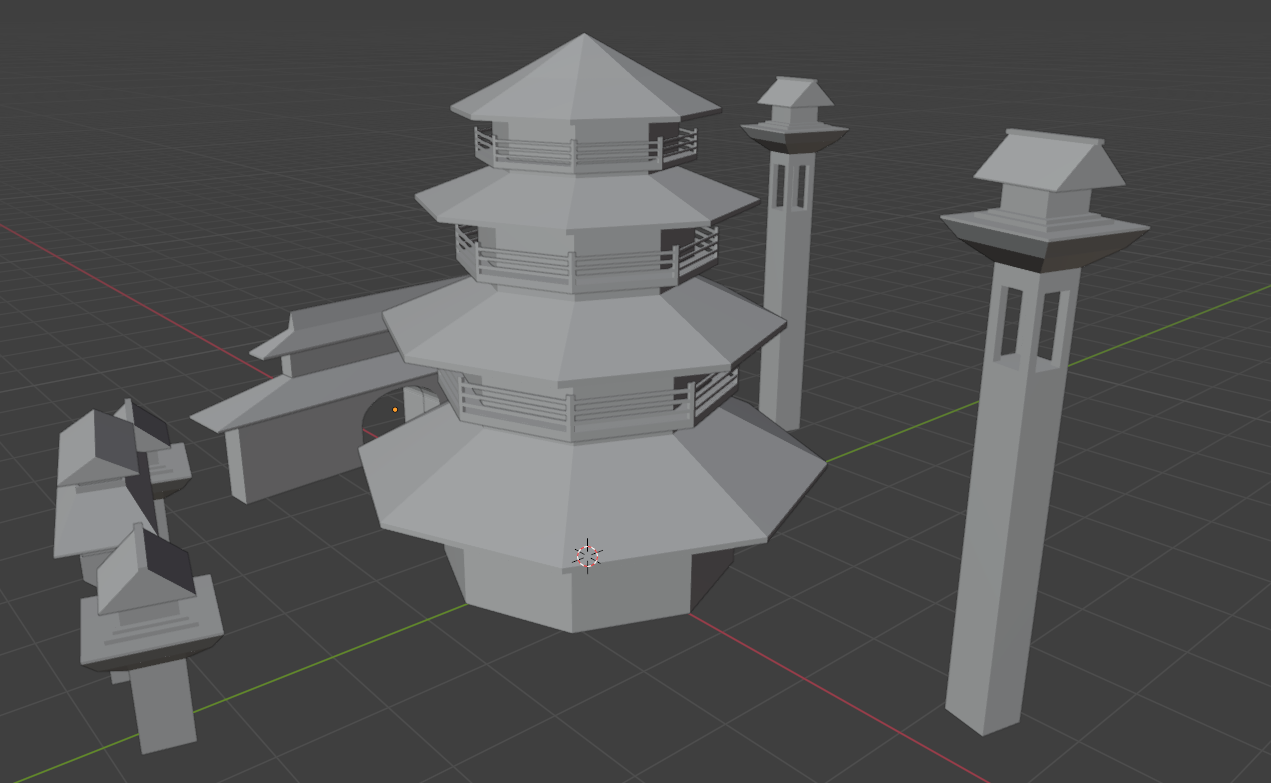
Task: Select the nearest small lantern with dark roof
Action: pos(150,640)
